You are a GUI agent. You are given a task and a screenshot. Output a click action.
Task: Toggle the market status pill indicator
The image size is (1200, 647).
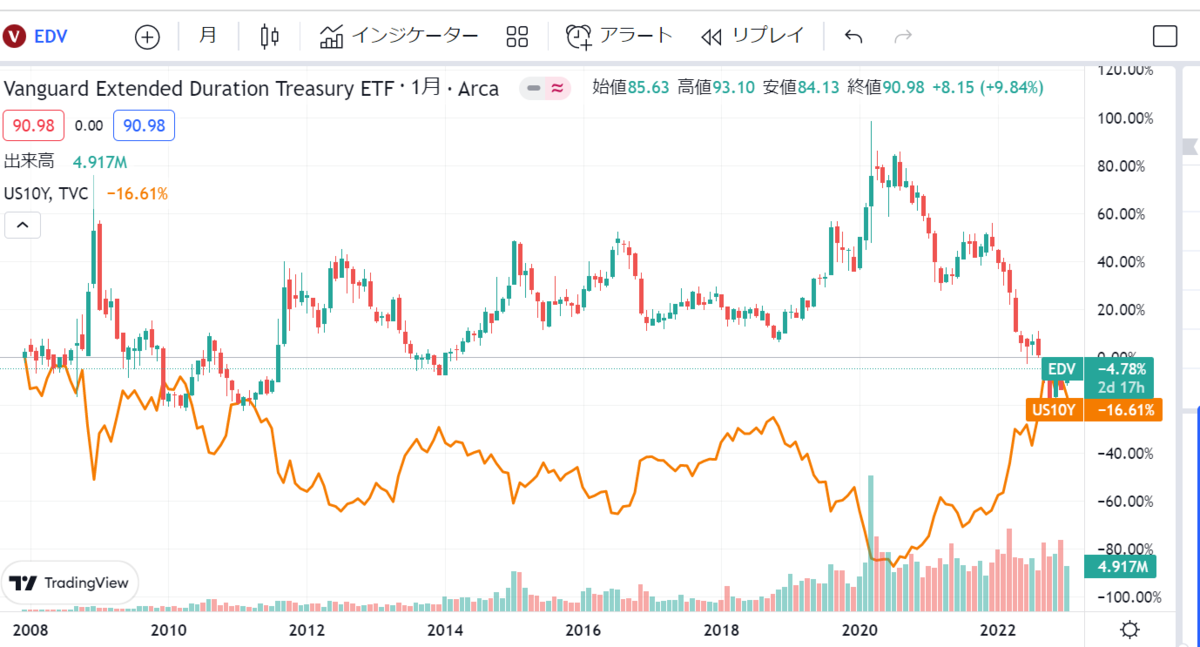[546, 88]
